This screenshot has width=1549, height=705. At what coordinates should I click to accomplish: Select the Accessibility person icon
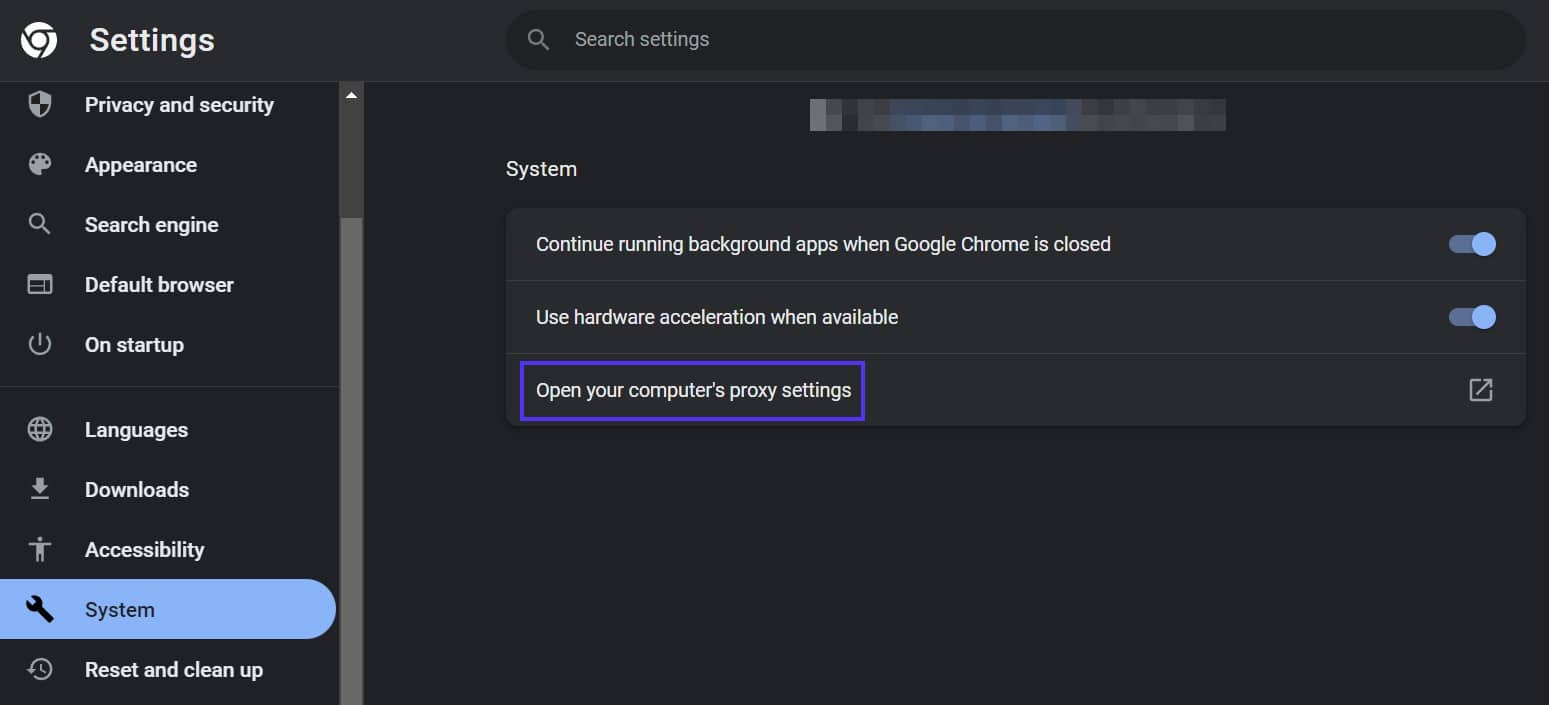[39, 549]
